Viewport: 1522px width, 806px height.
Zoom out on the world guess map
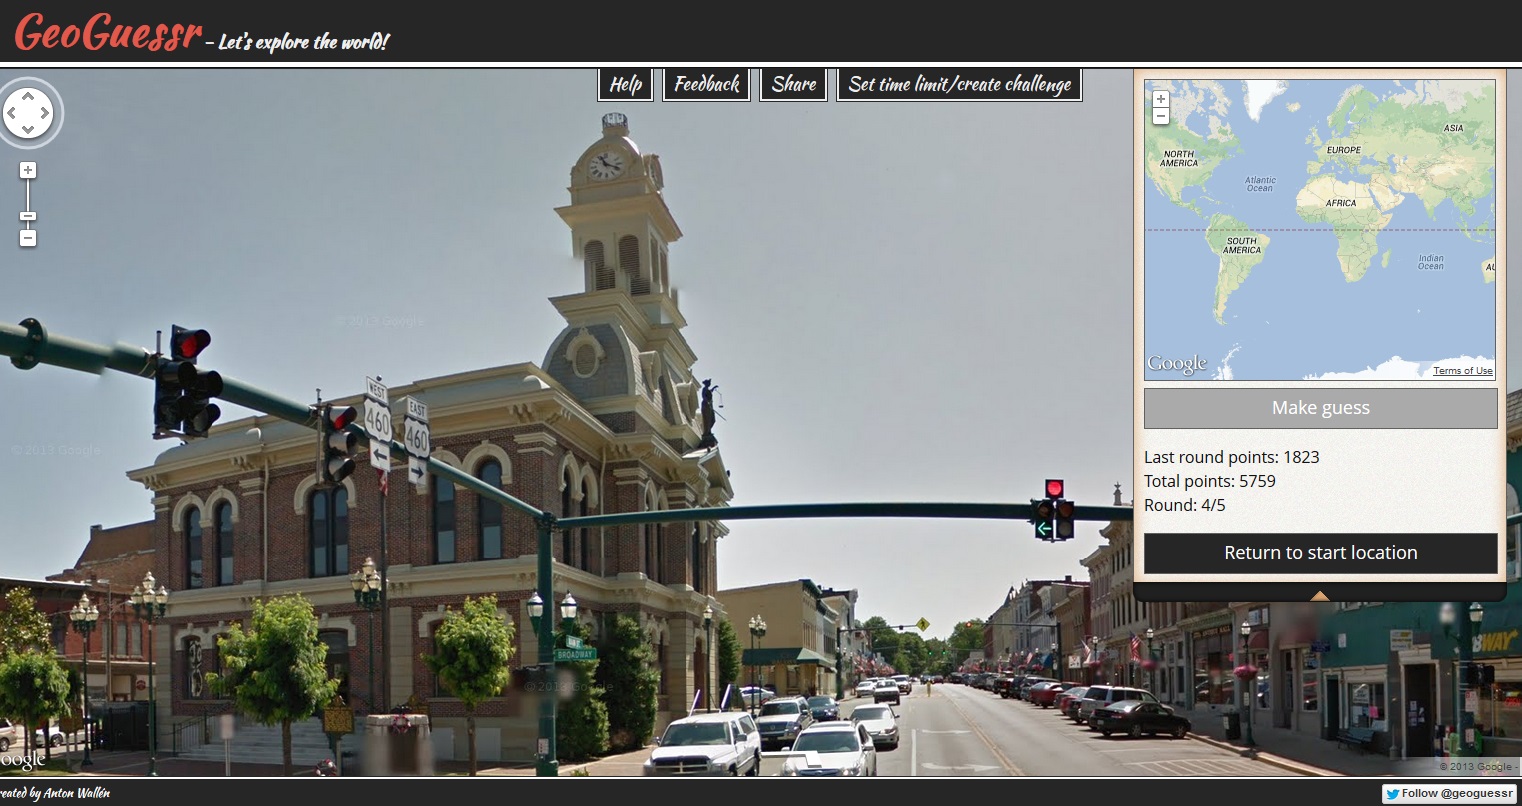(1161, 116)
